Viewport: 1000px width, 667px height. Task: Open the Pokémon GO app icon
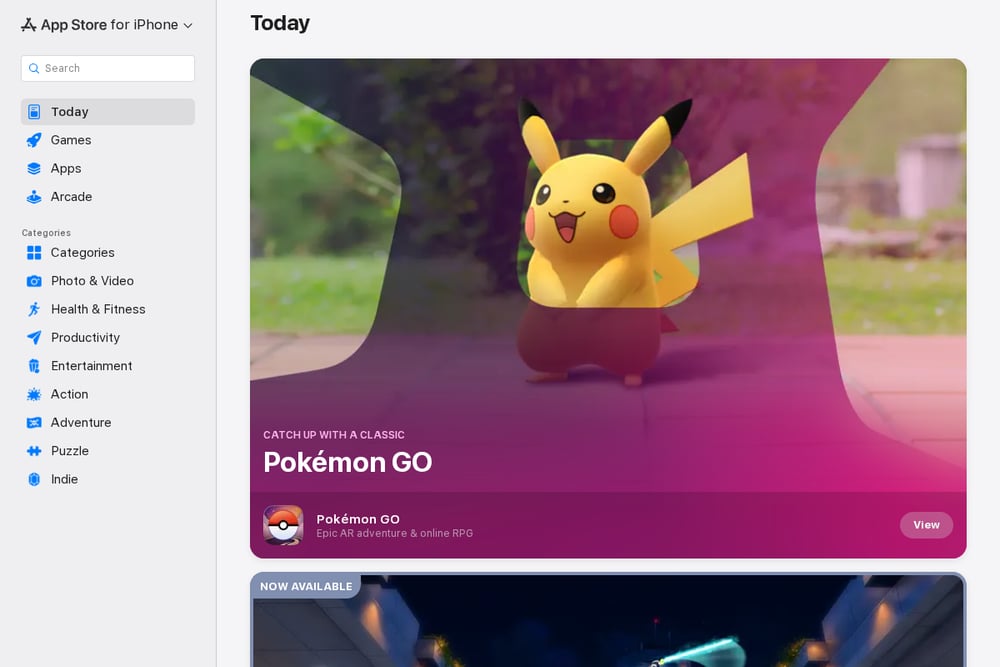pyautogui.click(x=283, y=525)
